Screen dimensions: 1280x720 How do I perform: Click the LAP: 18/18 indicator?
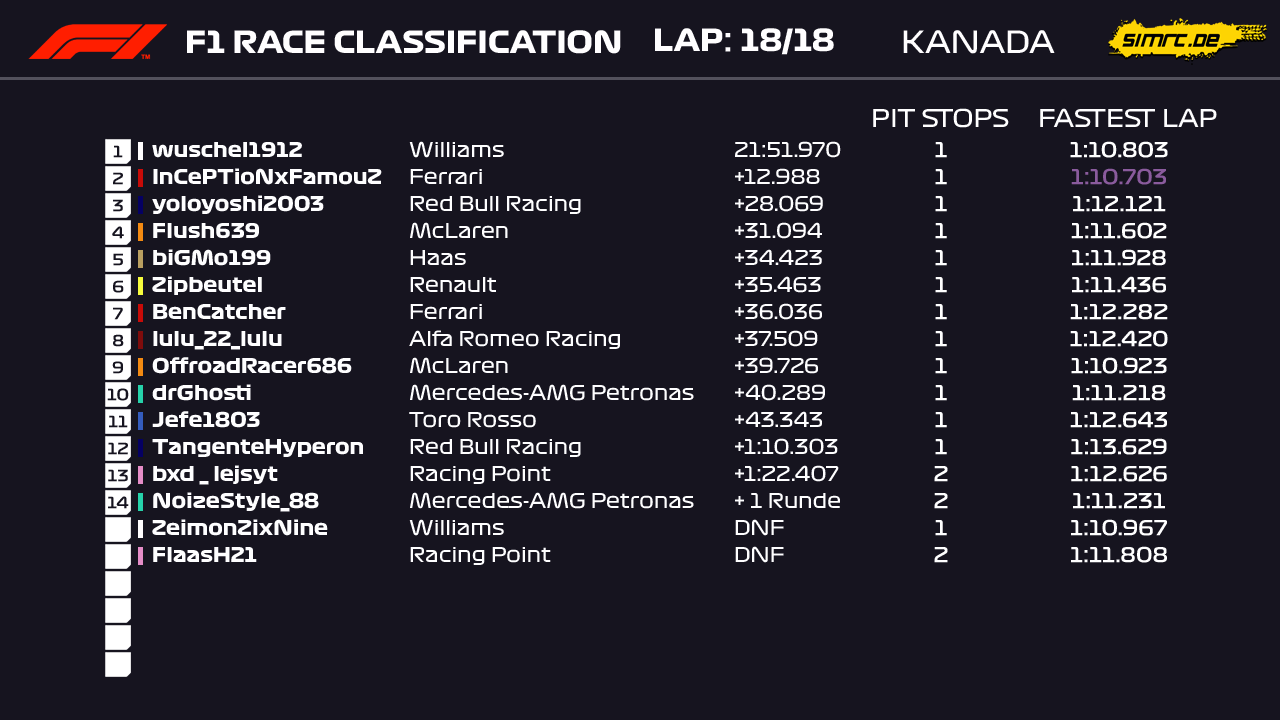[x=743, y=41]
